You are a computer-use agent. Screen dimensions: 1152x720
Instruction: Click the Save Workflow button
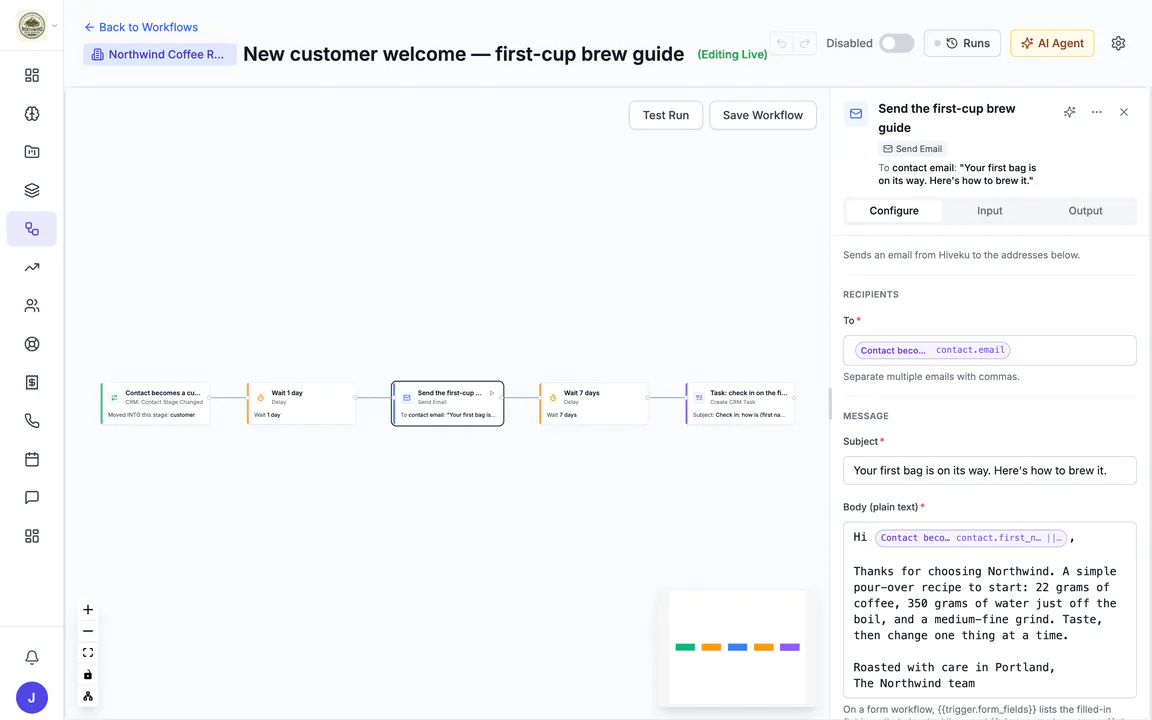[763, 115]
